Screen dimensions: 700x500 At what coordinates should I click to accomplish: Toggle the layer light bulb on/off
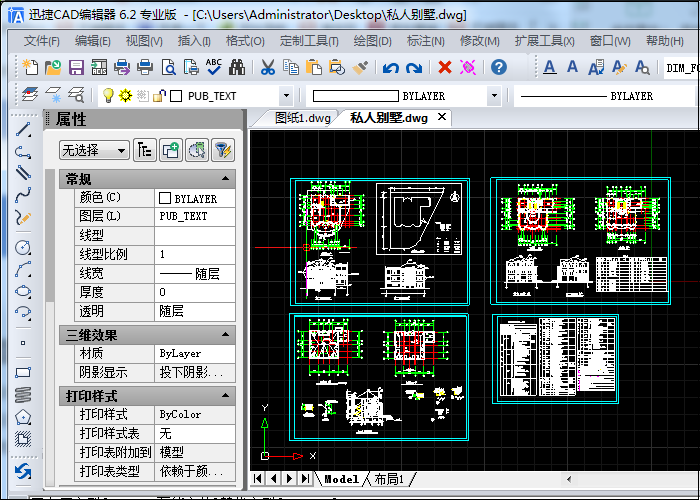click(x=108, y=95)
